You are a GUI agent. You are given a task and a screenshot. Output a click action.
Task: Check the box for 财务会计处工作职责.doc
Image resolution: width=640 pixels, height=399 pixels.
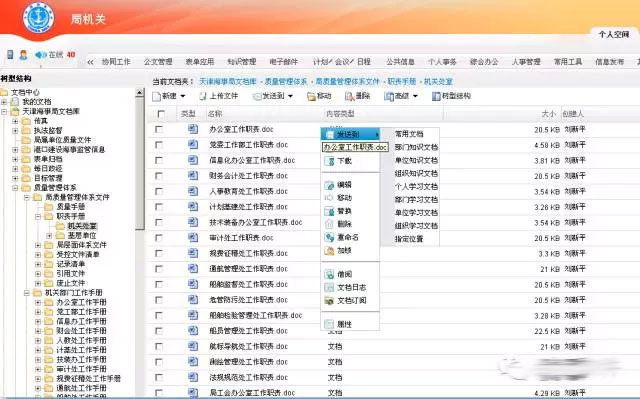[159, 176]
